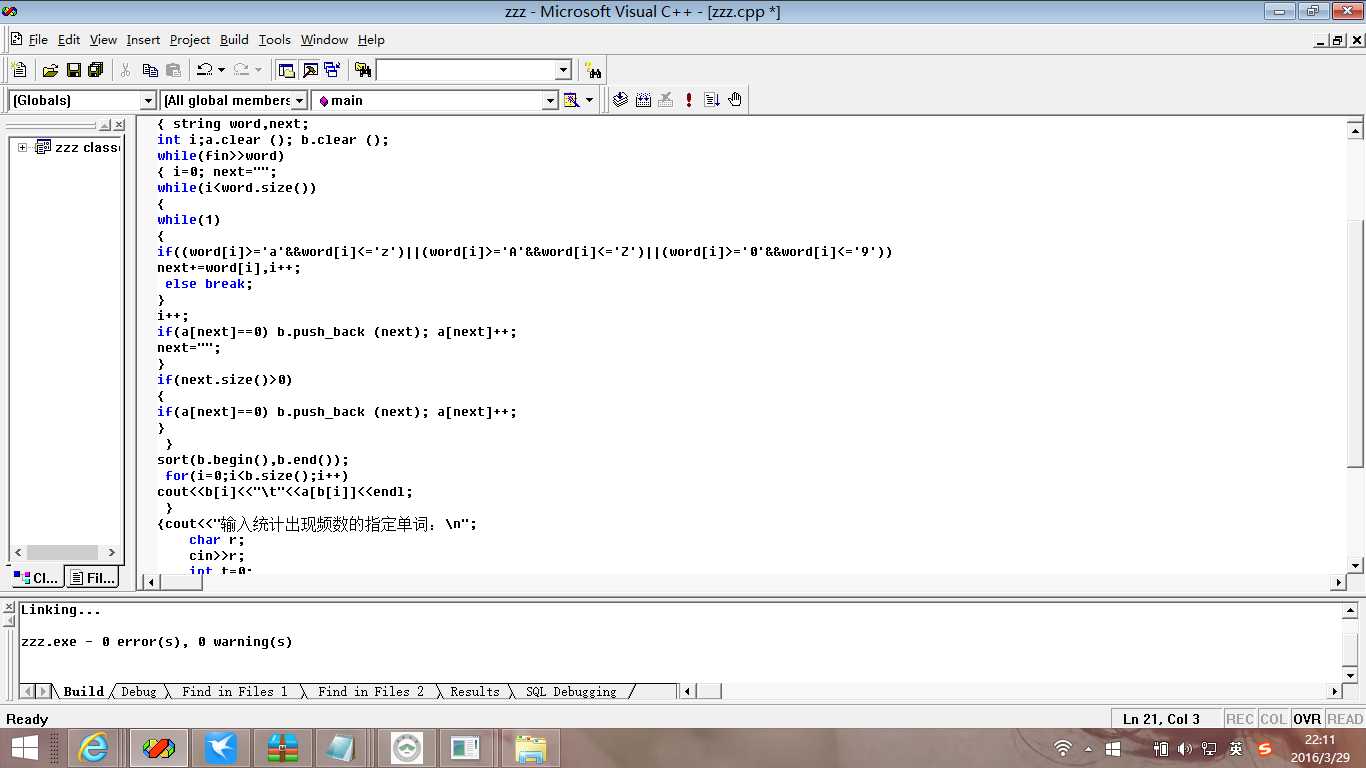1366x768 pixels.
Task: Select the Debug output tab
Action: [139, 691]
